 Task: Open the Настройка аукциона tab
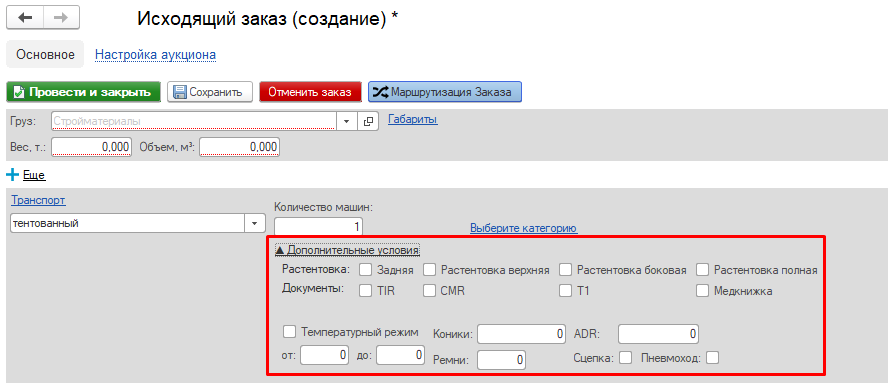click(x=156, y=55)
